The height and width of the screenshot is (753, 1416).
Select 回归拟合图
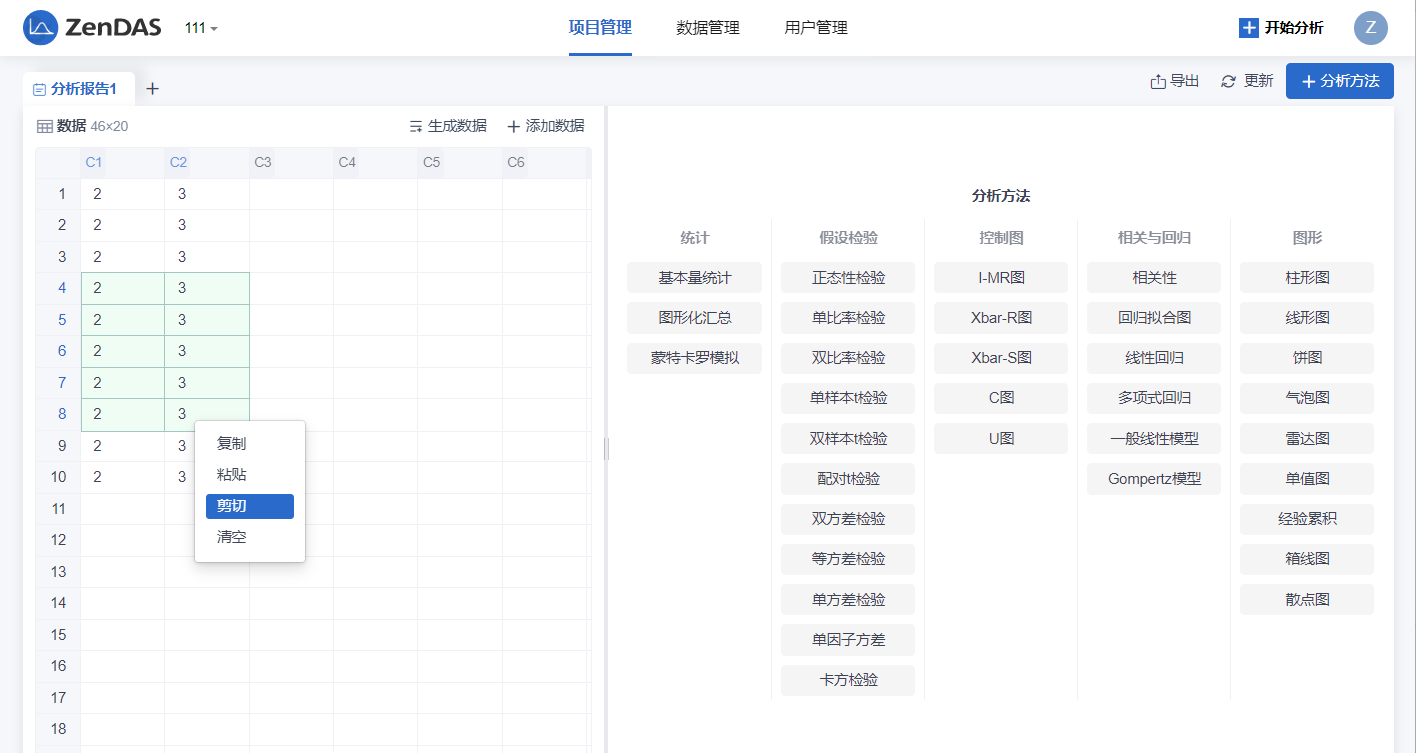pos(1154,318)
